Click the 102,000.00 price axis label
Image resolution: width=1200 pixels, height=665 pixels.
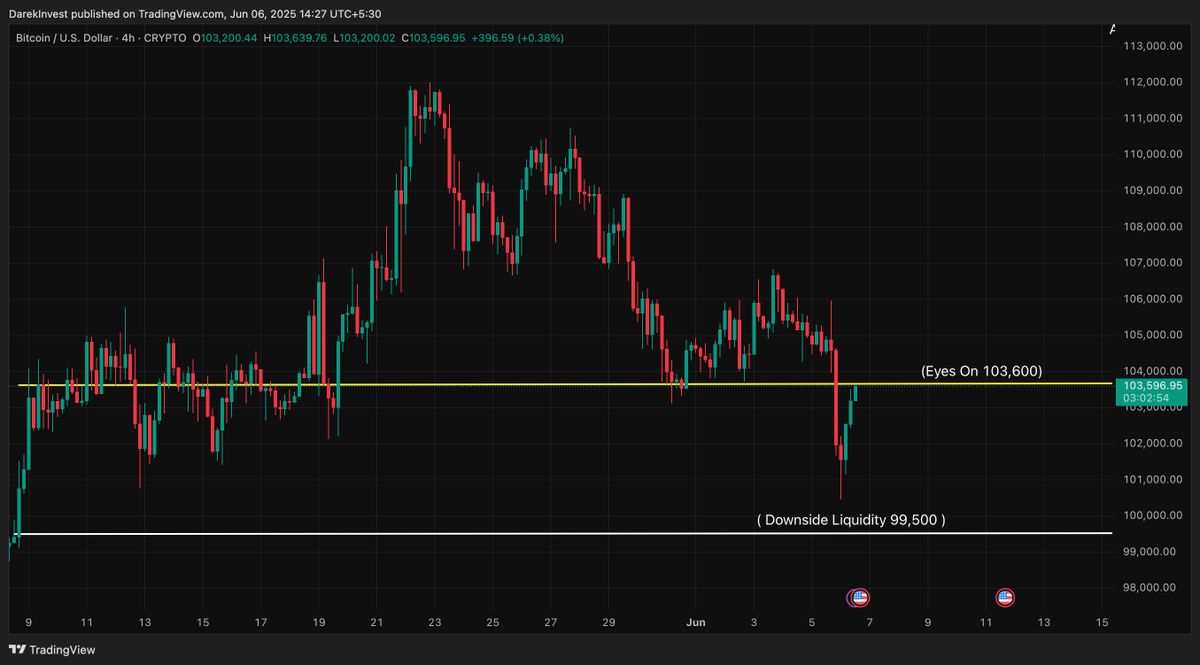pyautogui.click(x=1154, y=443)
